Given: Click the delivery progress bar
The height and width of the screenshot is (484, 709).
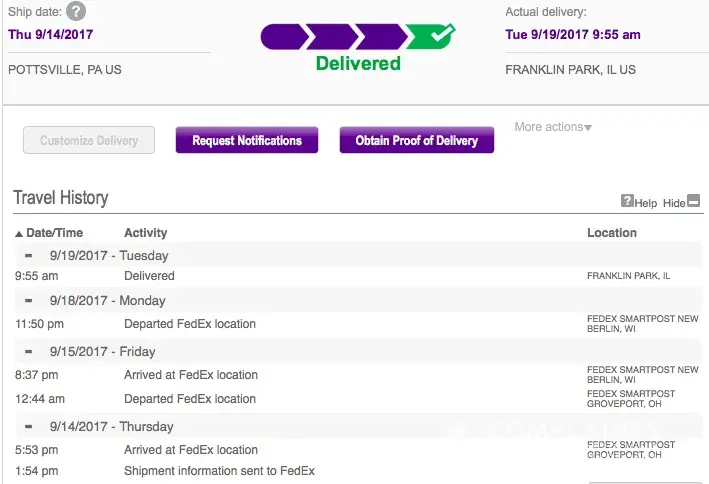Looking at the screenshot, I should click(x=357, y=37).
